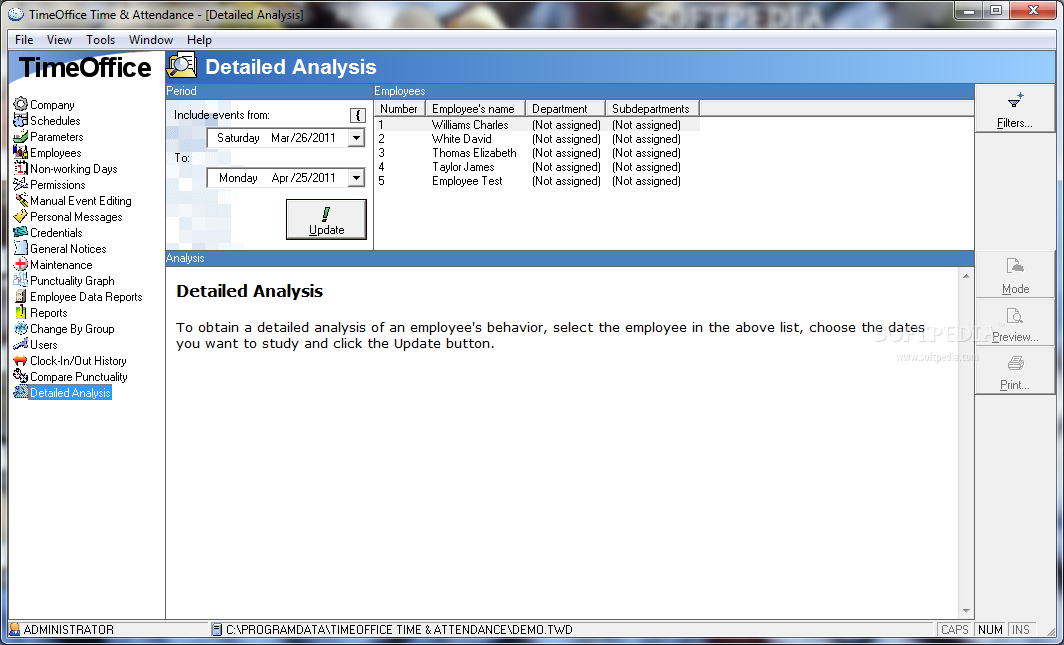1064x645 pixels.
Task: Open the 'from' date dropdown arrow
Action: [356, 138]
